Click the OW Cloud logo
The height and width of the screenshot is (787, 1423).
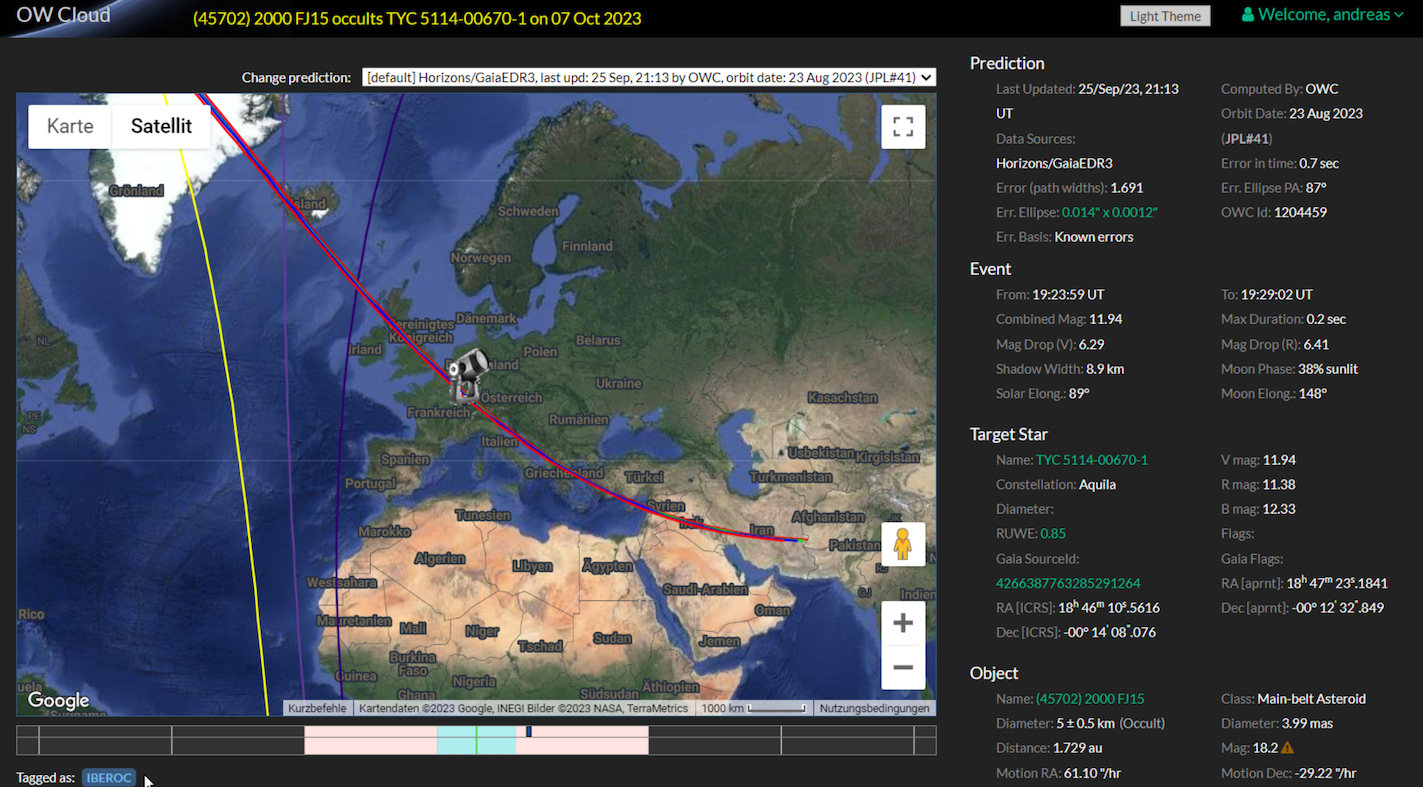63,15
